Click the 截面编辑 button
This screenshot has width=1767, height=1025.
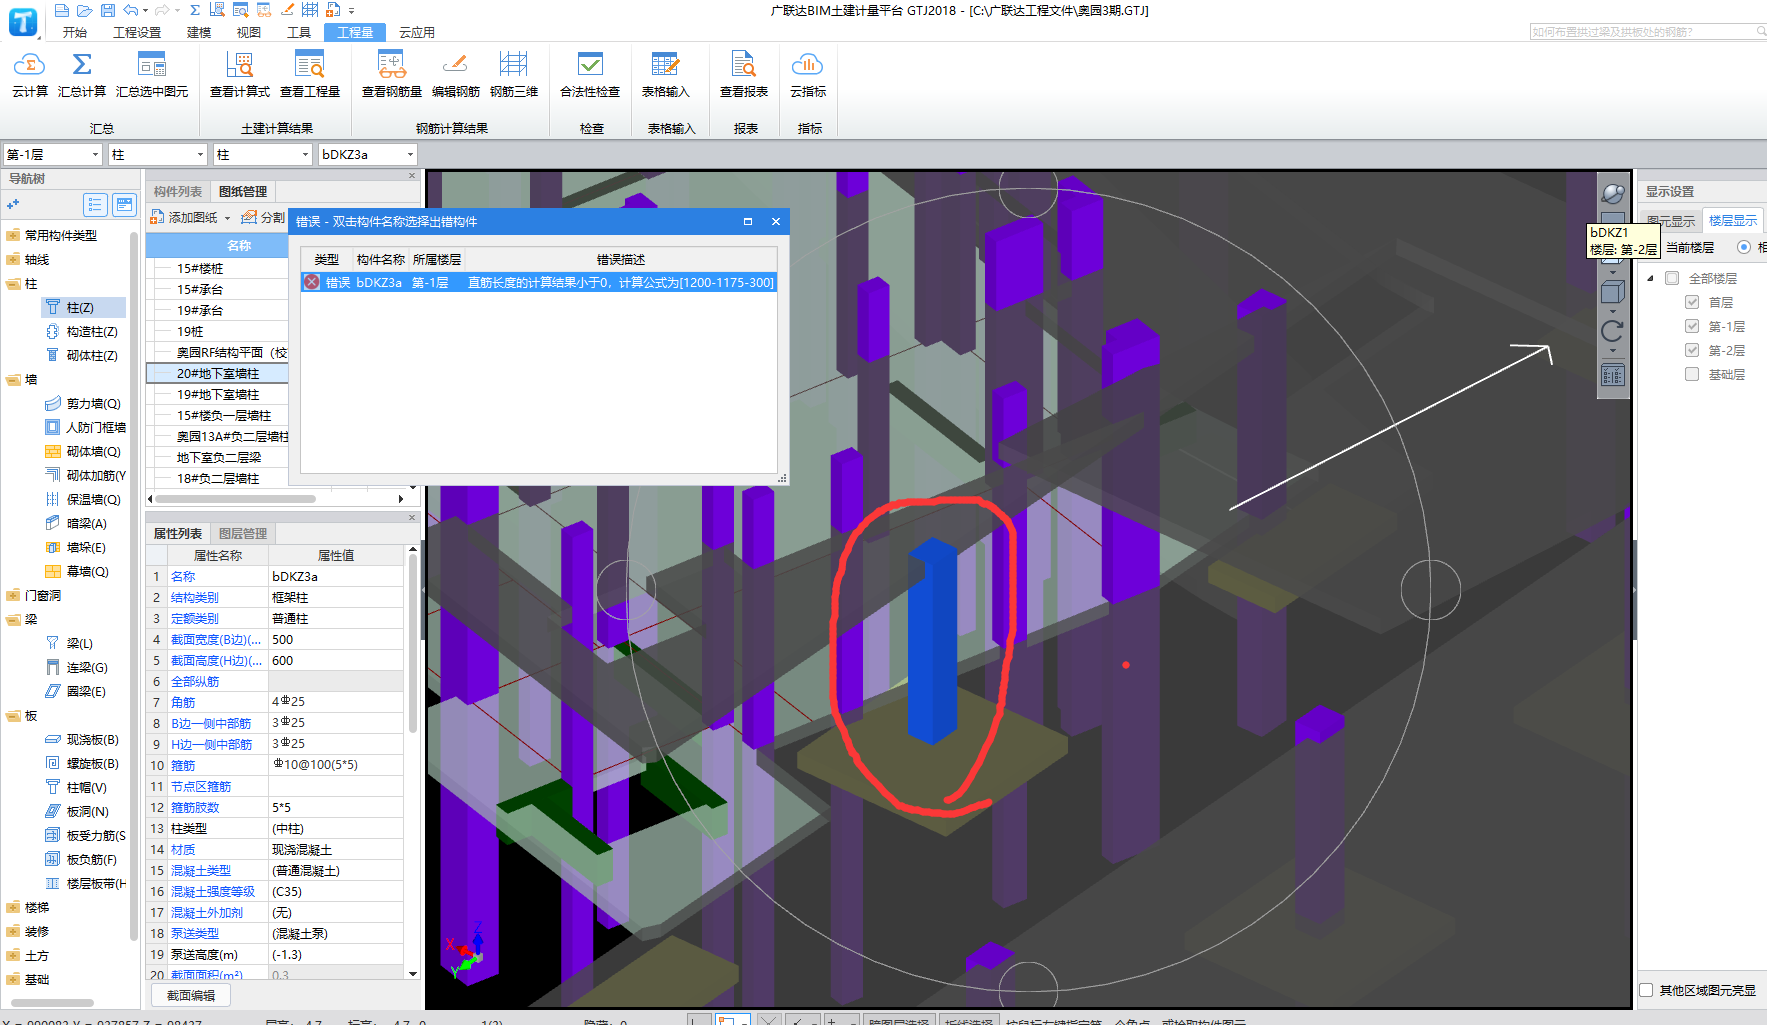pos(191,995)
